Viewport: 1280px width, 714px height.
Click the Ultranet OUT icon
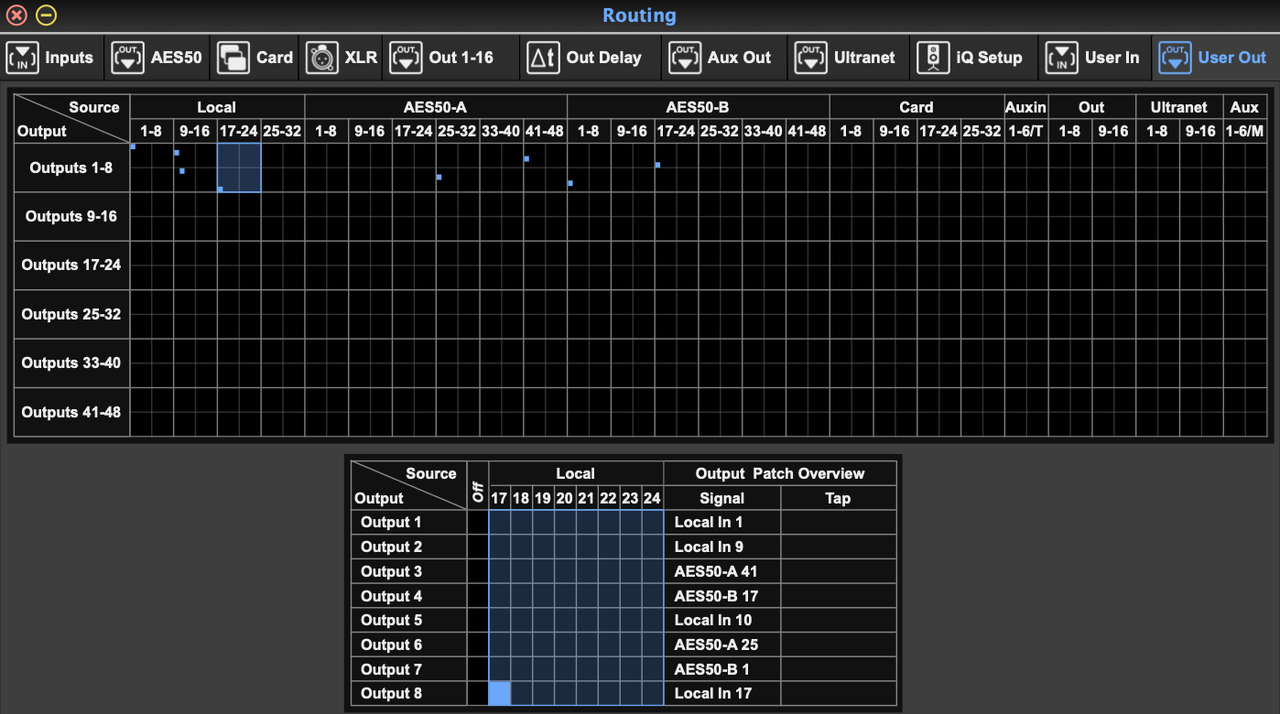tap(811, 58)
